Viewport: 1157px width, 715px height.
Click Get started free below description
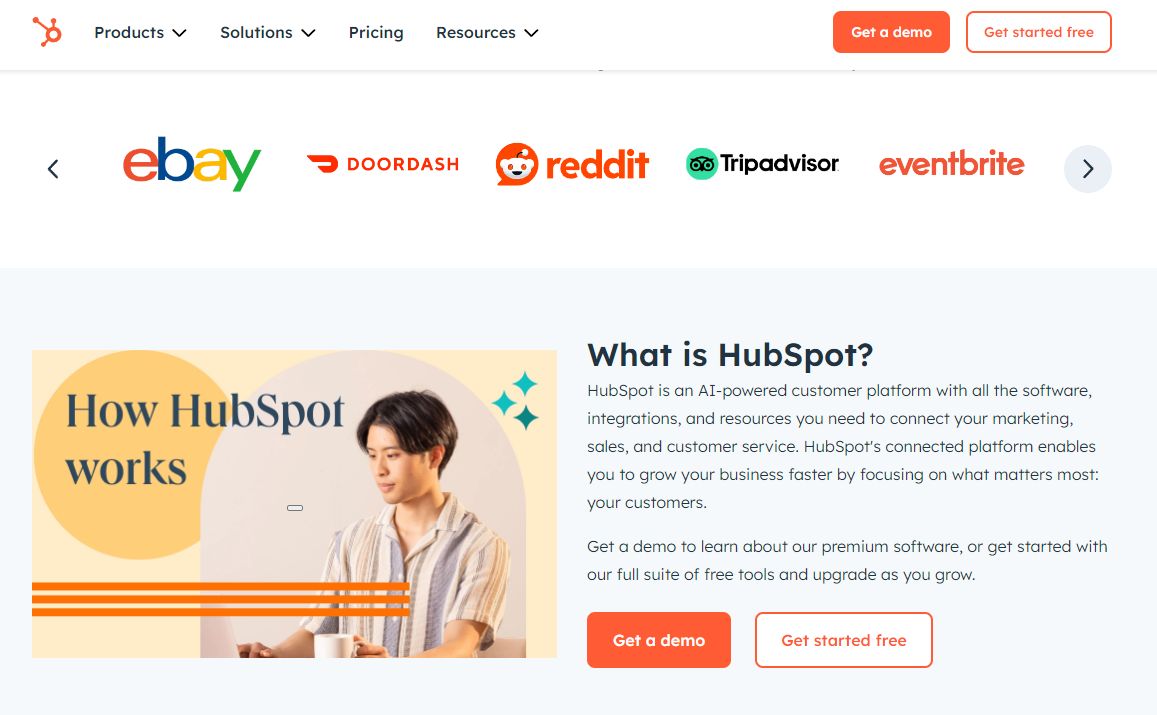pos(843,640)
